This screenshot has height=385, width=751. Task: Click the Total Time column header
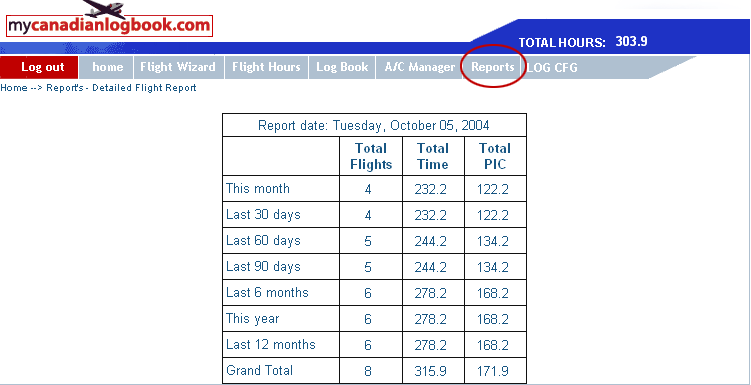(433, 156)
